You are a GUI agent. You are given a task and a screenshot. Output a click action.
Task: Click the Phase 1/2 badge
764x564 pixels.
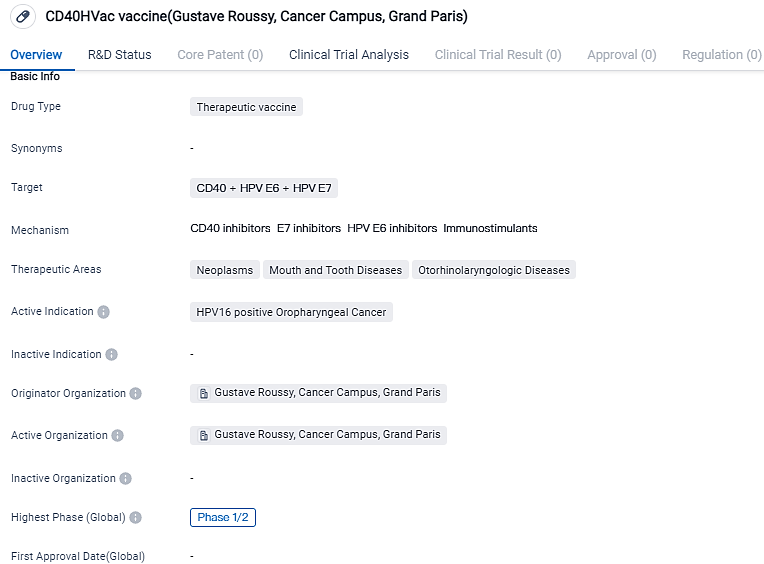coord(222,518)
